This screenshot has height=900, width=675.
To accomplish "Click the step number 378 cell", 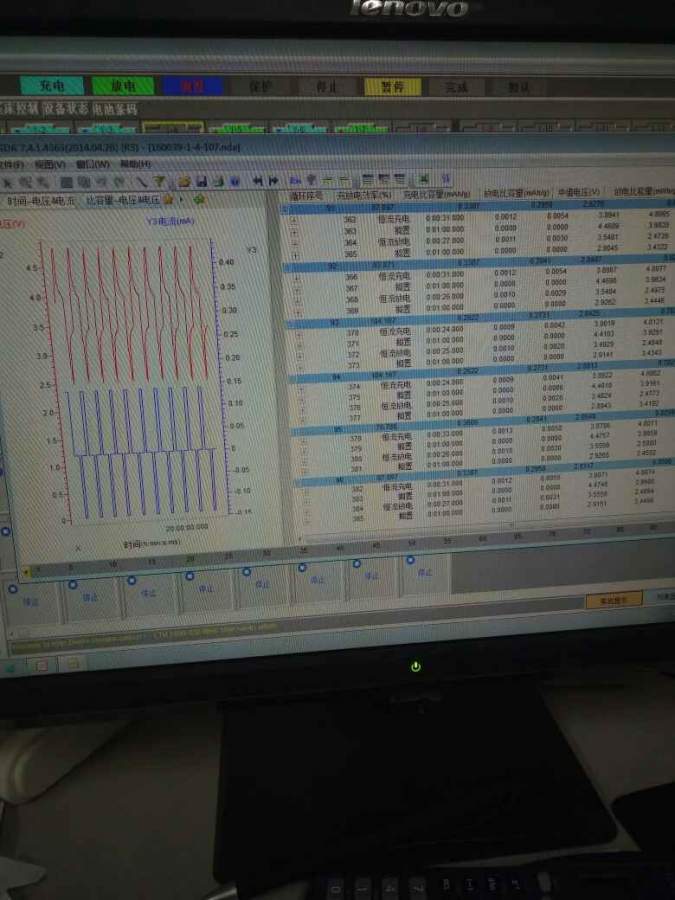I will (x=355, y=438).
